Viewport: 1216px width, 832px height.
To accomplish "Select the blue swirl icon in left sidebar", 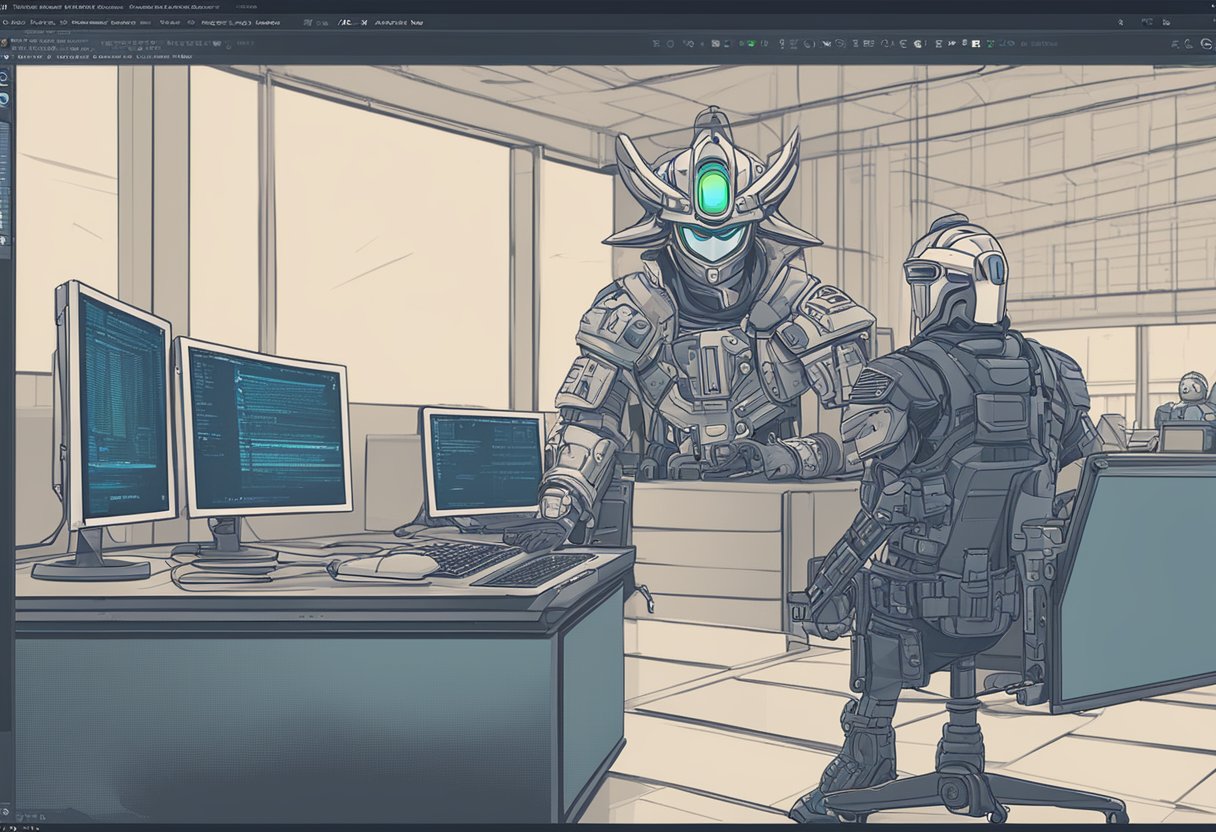I will [5, 98].
